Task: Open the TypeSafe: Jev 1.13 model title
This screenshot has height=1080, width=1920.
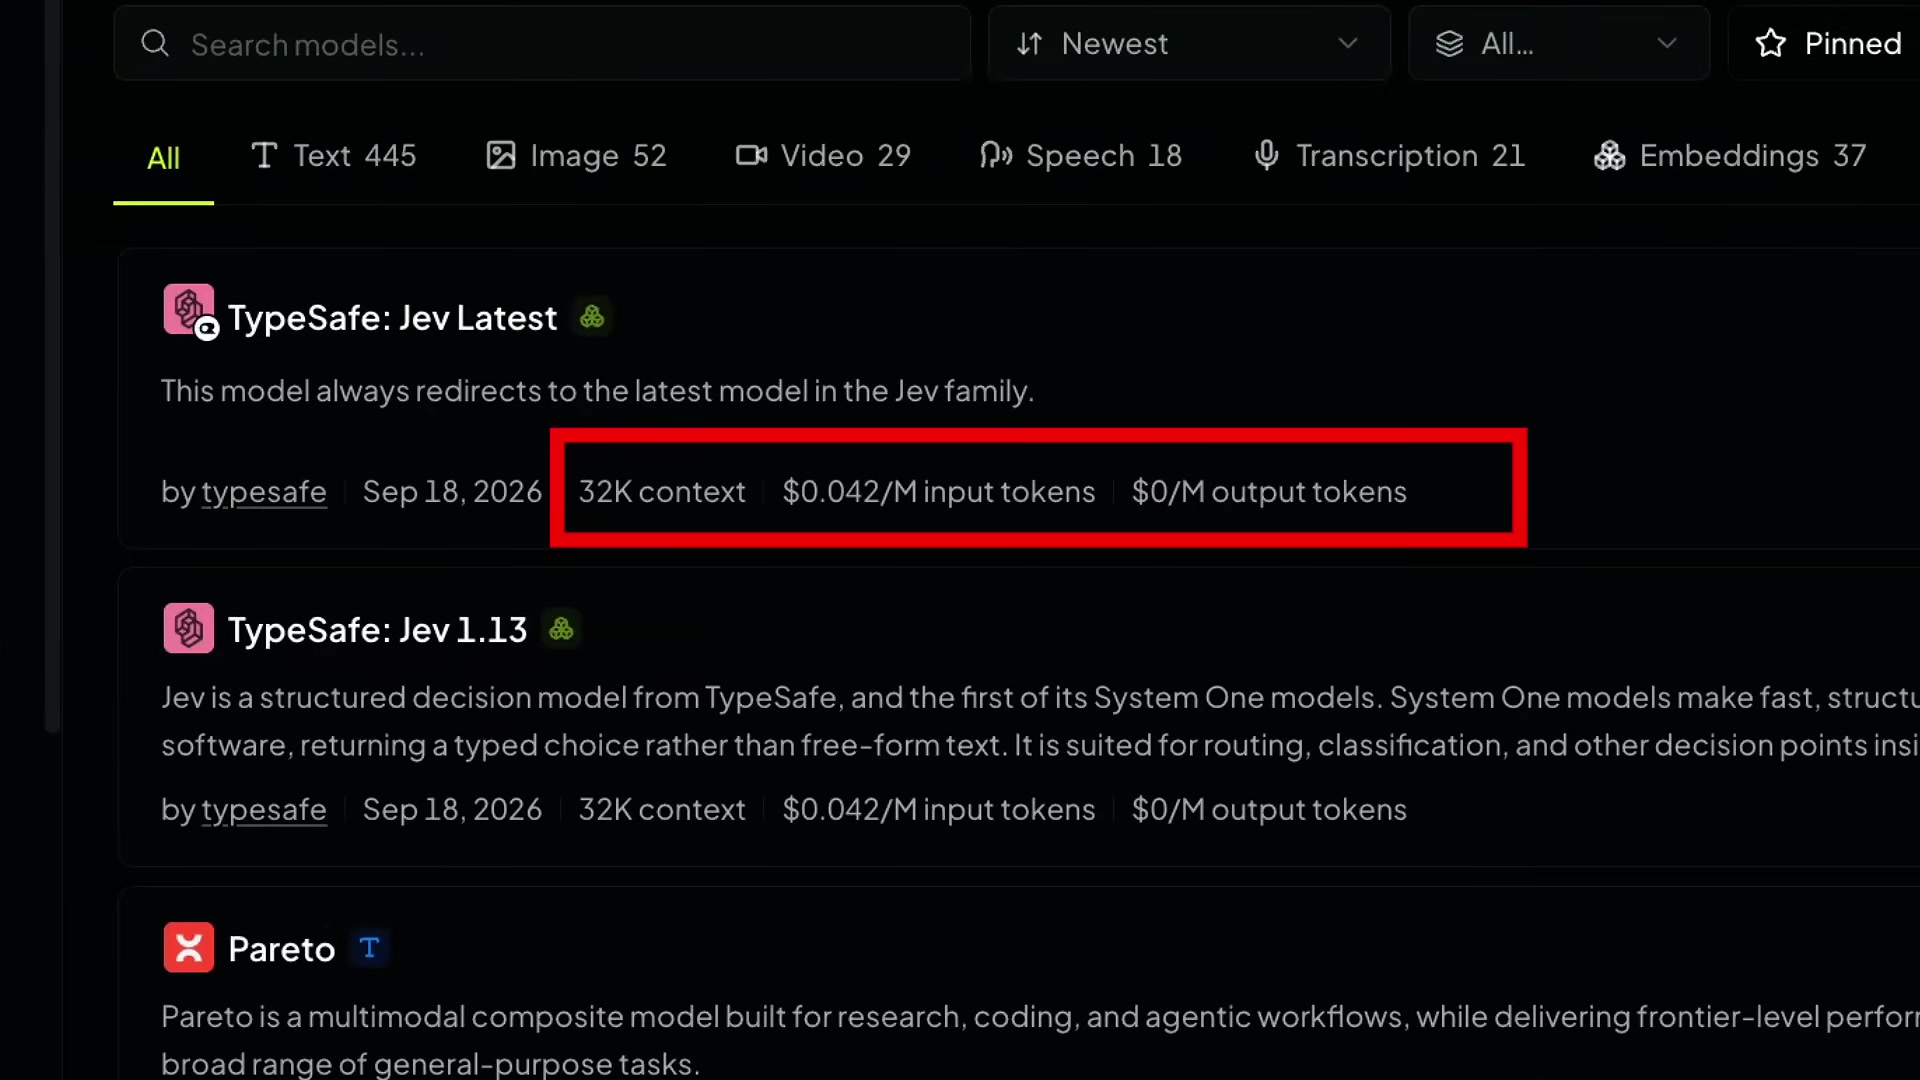Action: coord(377,630)
